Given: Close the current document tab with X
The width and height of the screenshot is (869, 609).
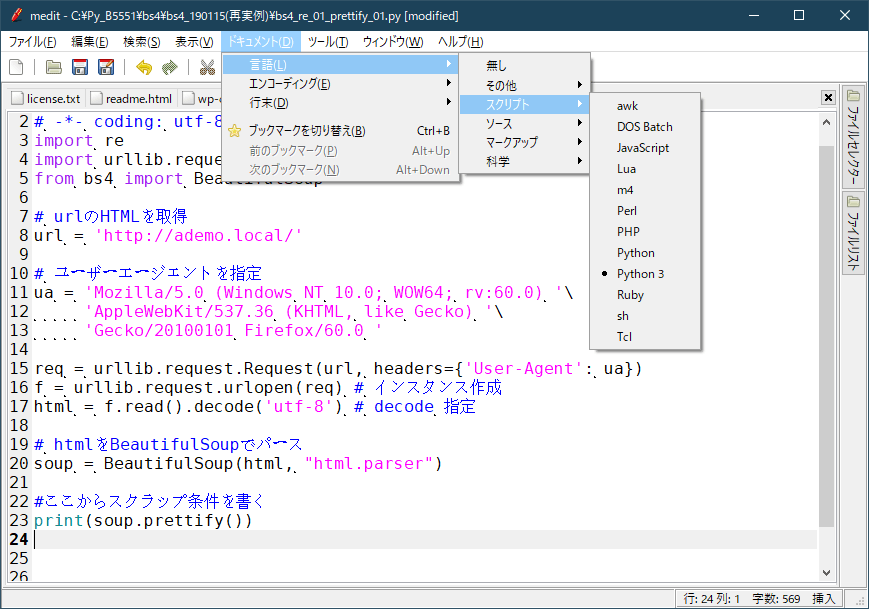Looking at the screenshot, I should pos(828,98).
